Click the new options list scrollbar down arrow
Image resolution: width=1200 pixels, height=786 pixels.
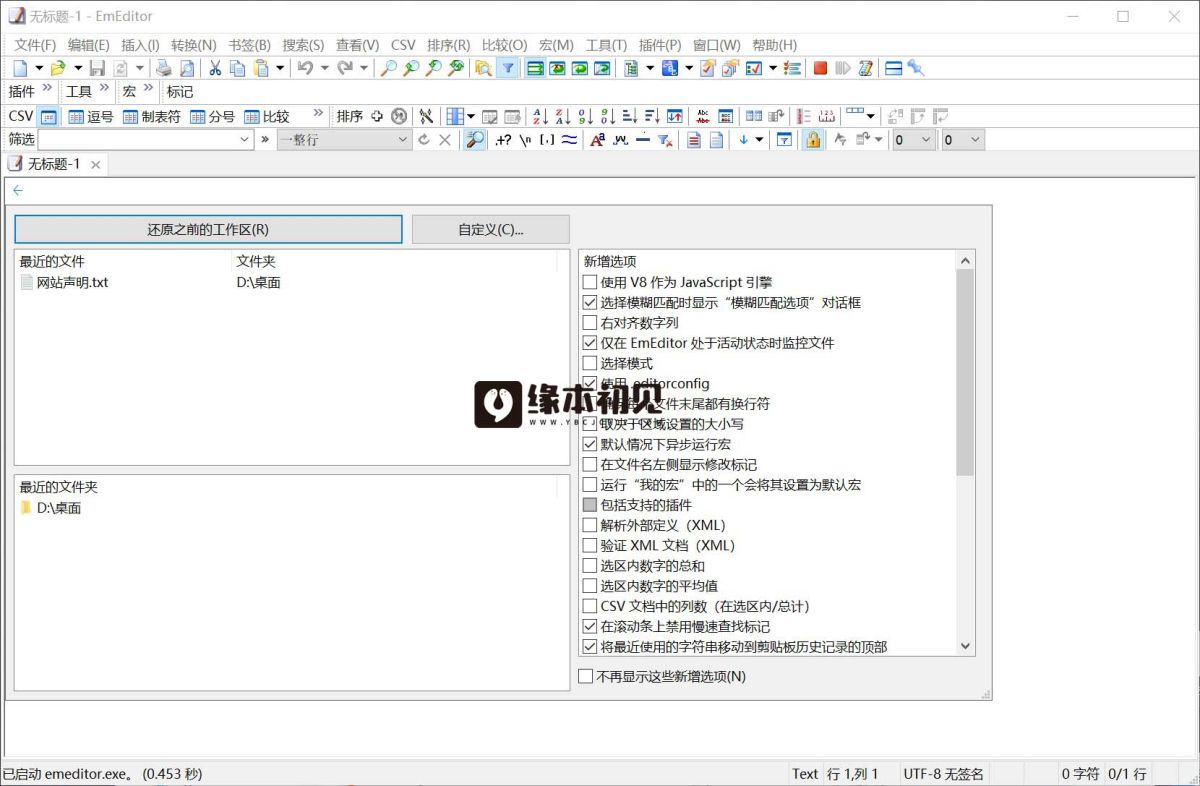pos(965,647)
